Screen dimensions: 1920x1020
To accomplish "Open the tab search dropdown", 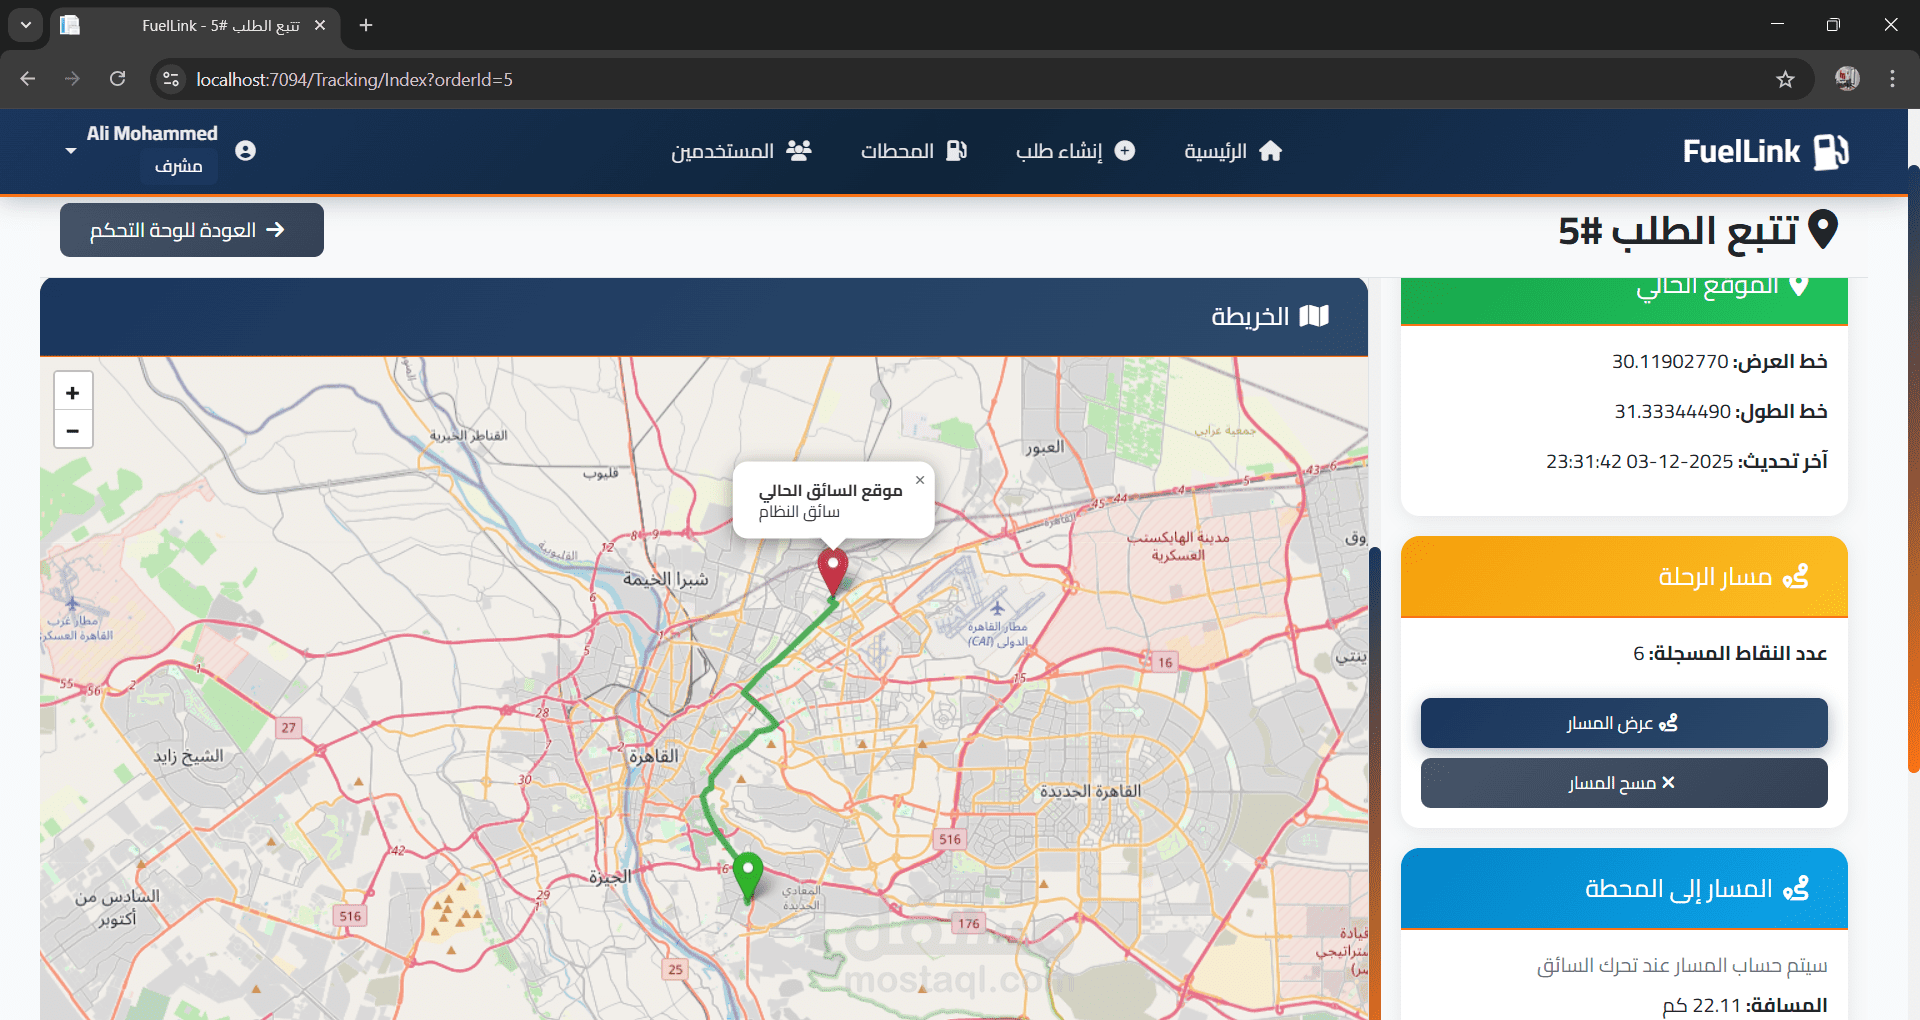I will click(x=26, y=25).
